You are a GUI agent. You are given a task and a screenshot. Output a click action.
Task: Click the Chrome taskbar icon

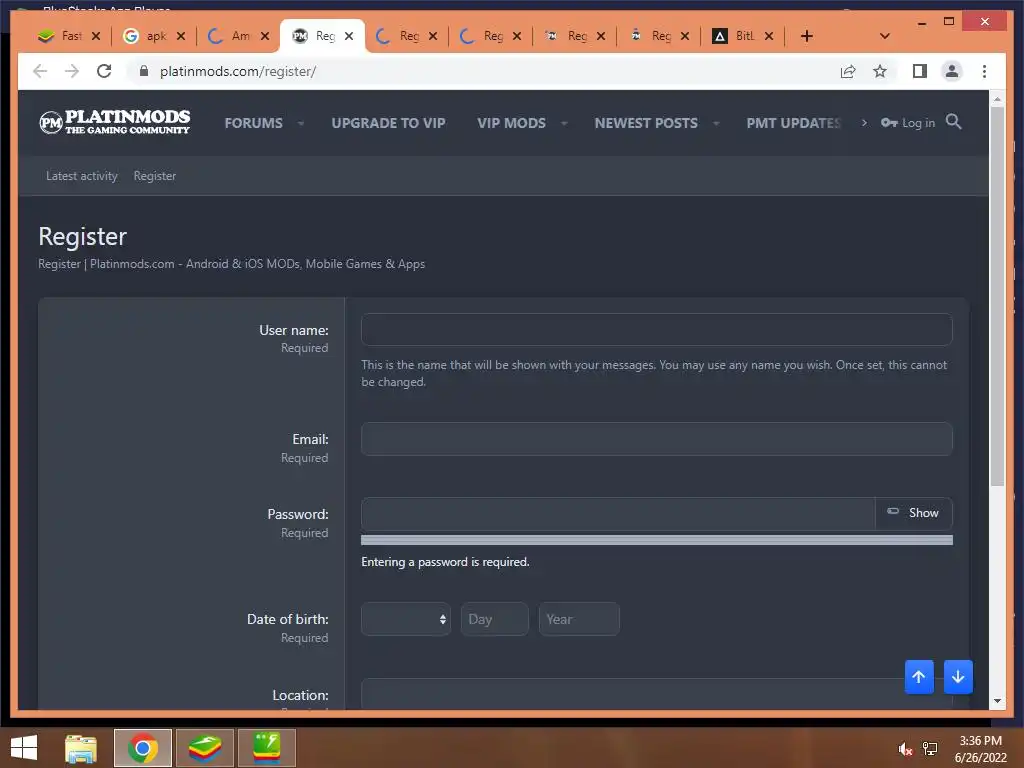143,748
